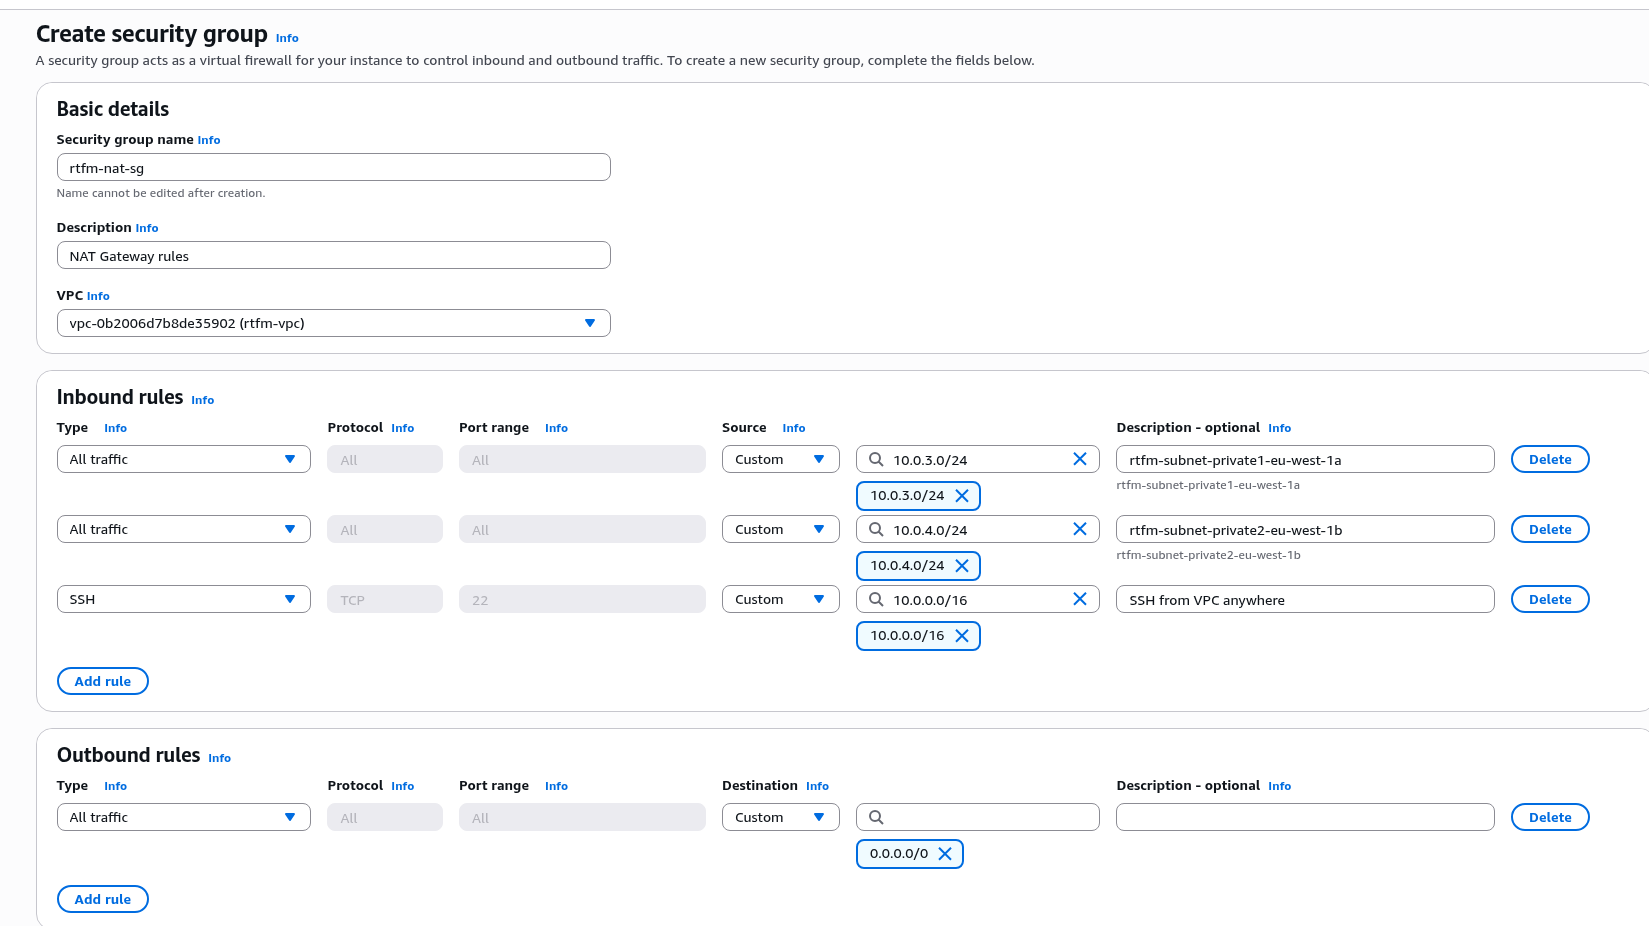Open outbound rule All traffic type dropdown
The width and height of the screenshot is (1649, 926).
(183, 818)
